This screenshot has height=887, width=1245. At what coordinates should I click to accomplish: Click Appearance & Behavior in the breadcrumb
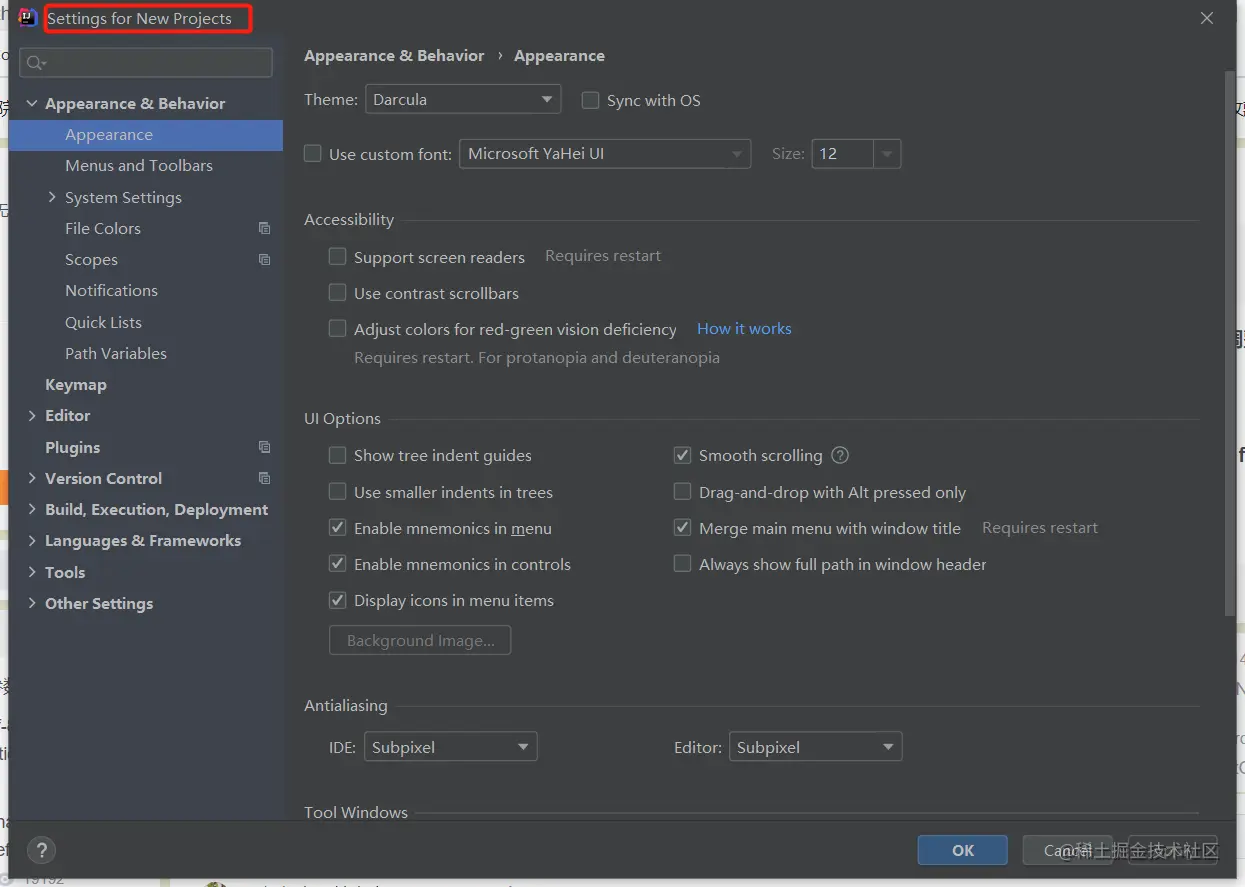tap(394, 56)
